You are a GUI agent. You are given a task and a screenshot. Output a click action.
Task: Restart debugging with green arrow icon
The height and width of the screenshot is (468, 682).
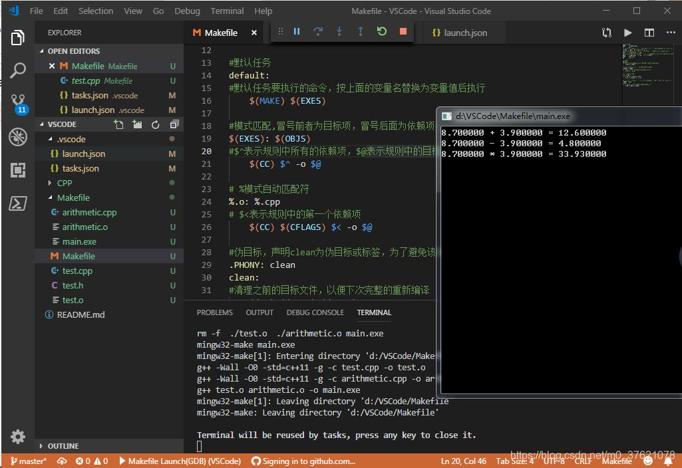point(381,31)
